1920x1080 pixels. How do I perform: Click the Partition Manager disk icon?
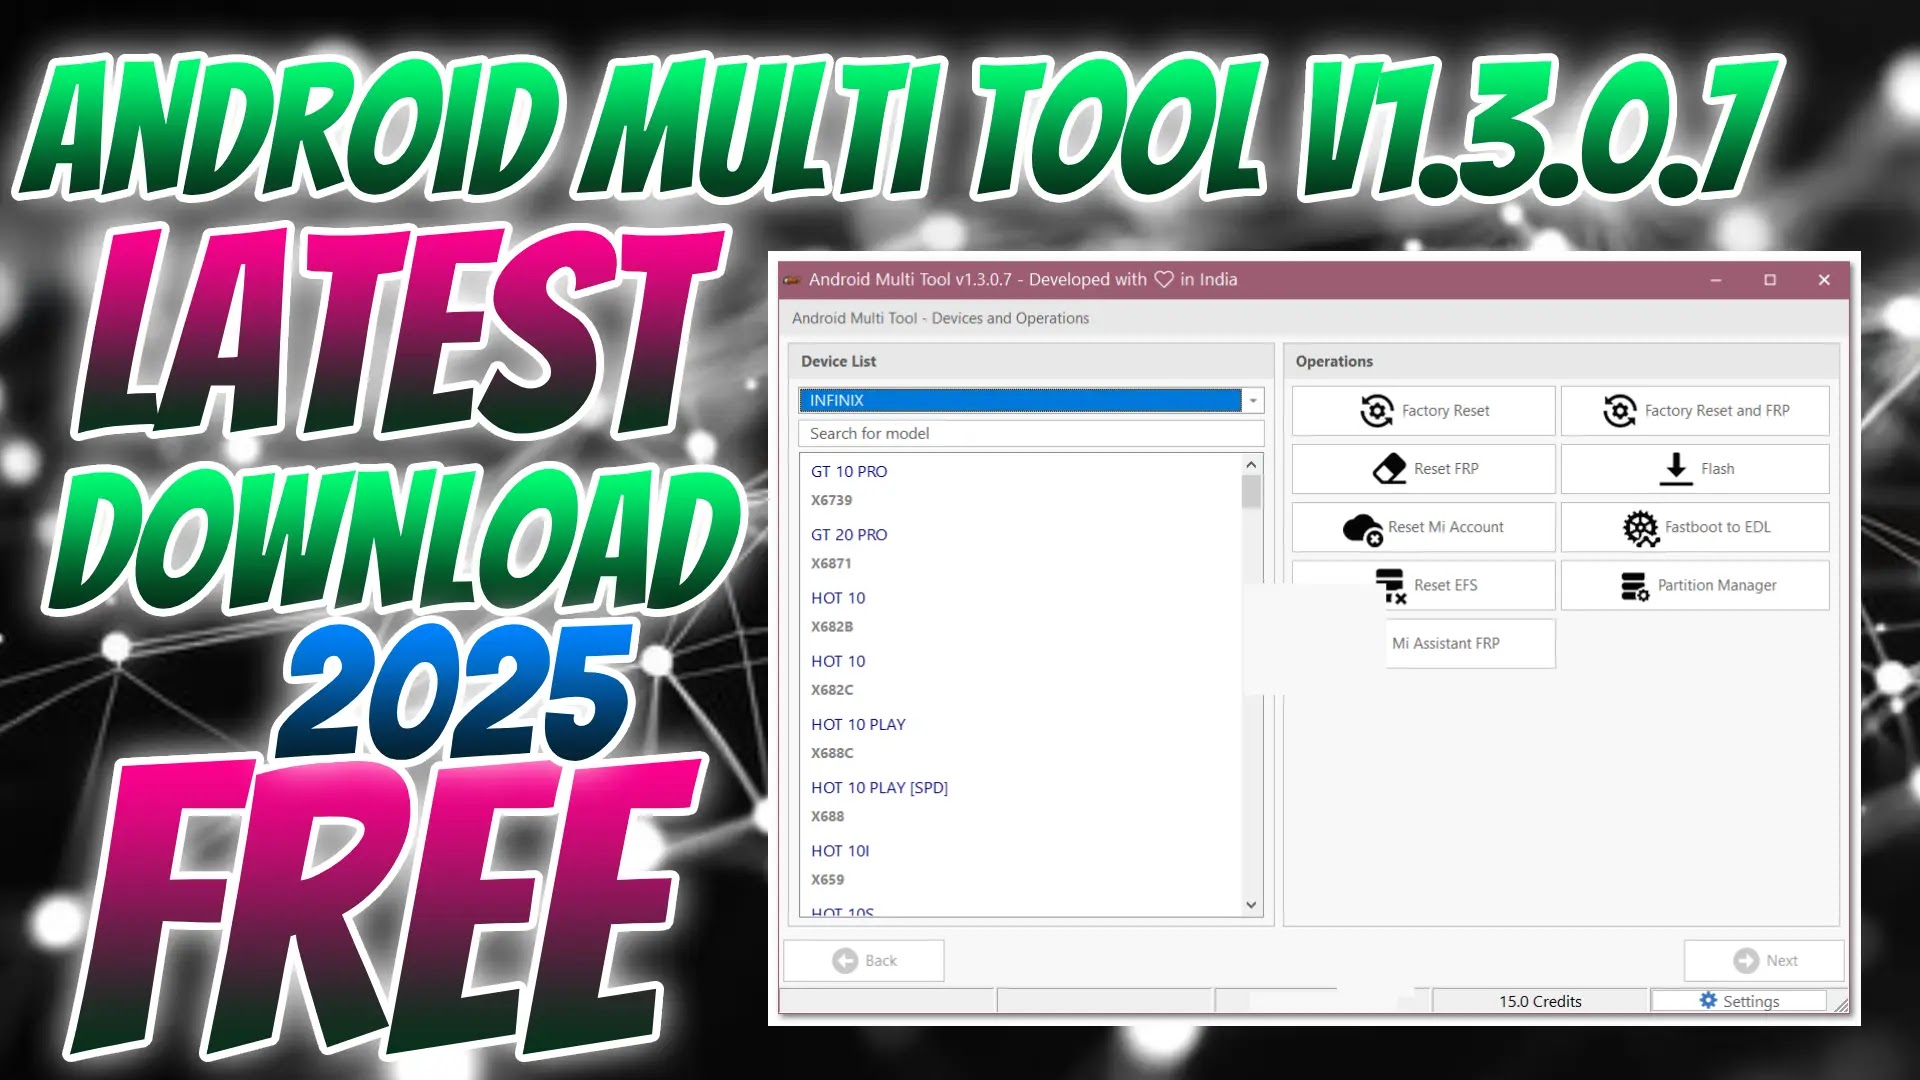click(x=1635, y=586)
